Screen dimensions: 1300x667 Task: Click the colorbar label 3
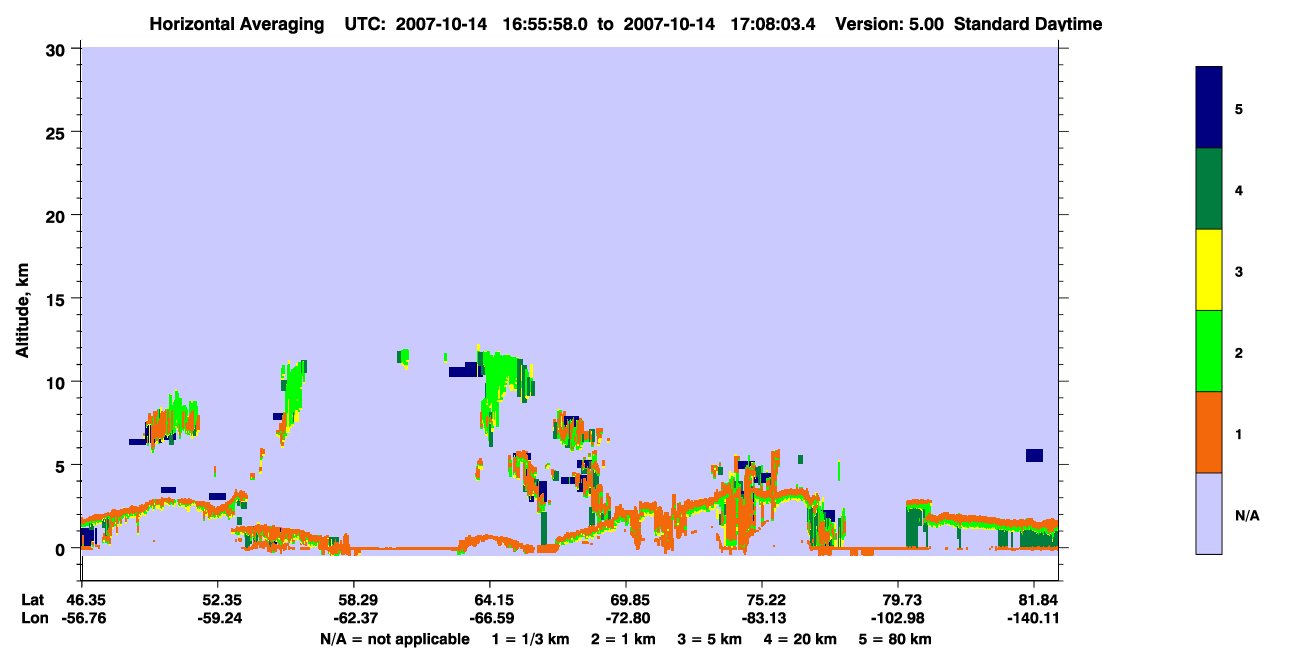(1239, 270)
